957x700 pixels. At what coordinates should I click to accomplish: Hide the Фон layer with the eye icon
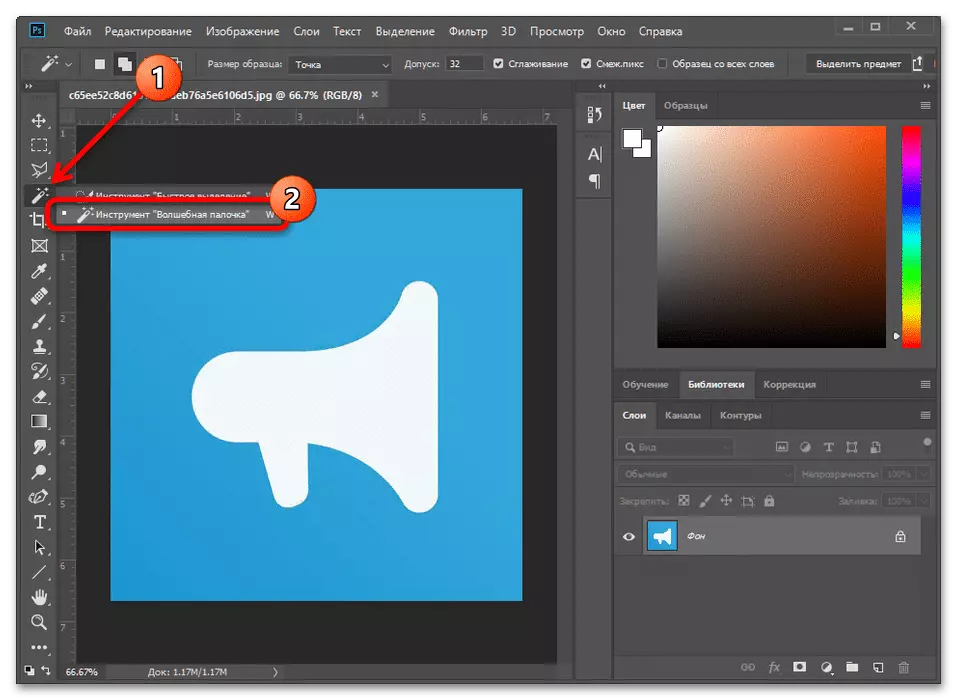click(629, 536)
